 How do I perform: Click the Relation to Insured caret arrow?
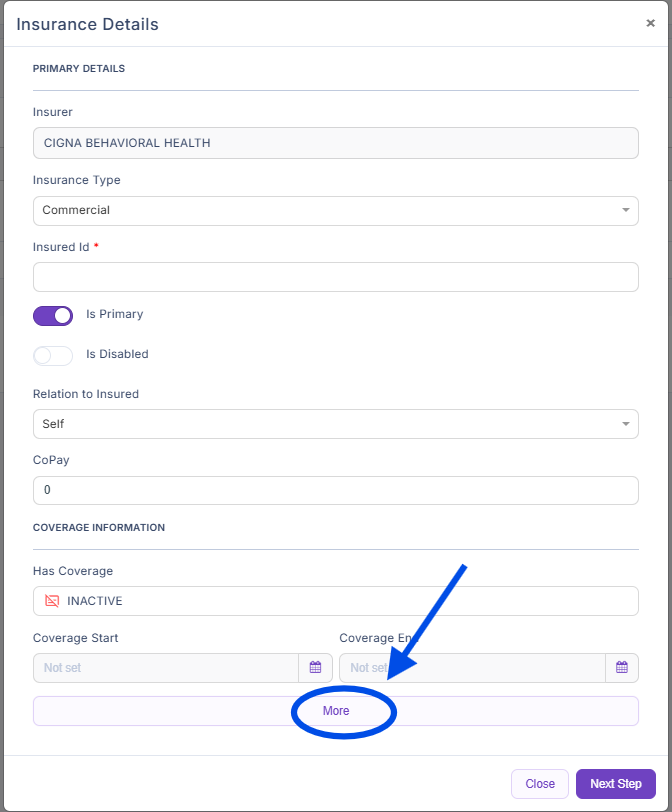tap(626, 424)
